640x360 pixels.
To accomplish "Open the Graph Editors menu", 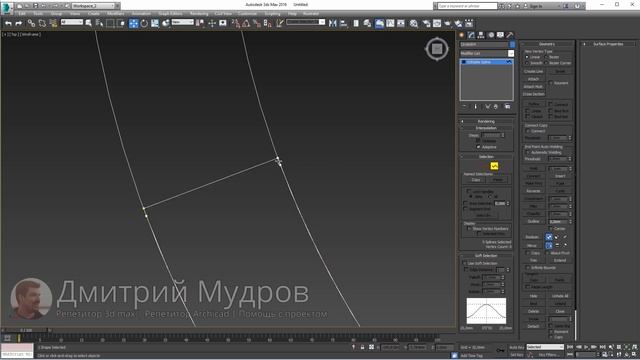I will point(170,14).
